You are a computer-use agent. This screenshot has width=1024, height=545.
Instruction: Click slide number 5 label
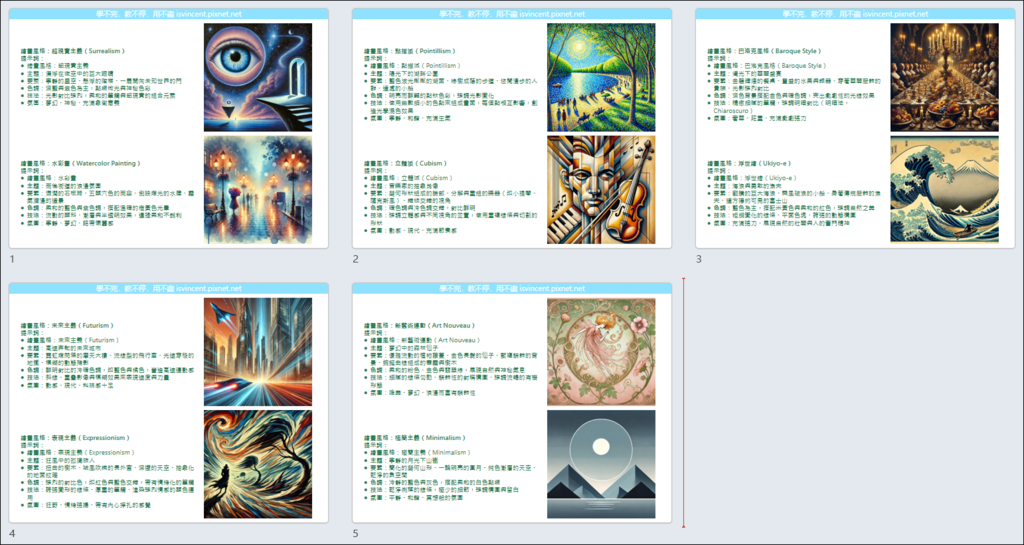tap(356, 534)
